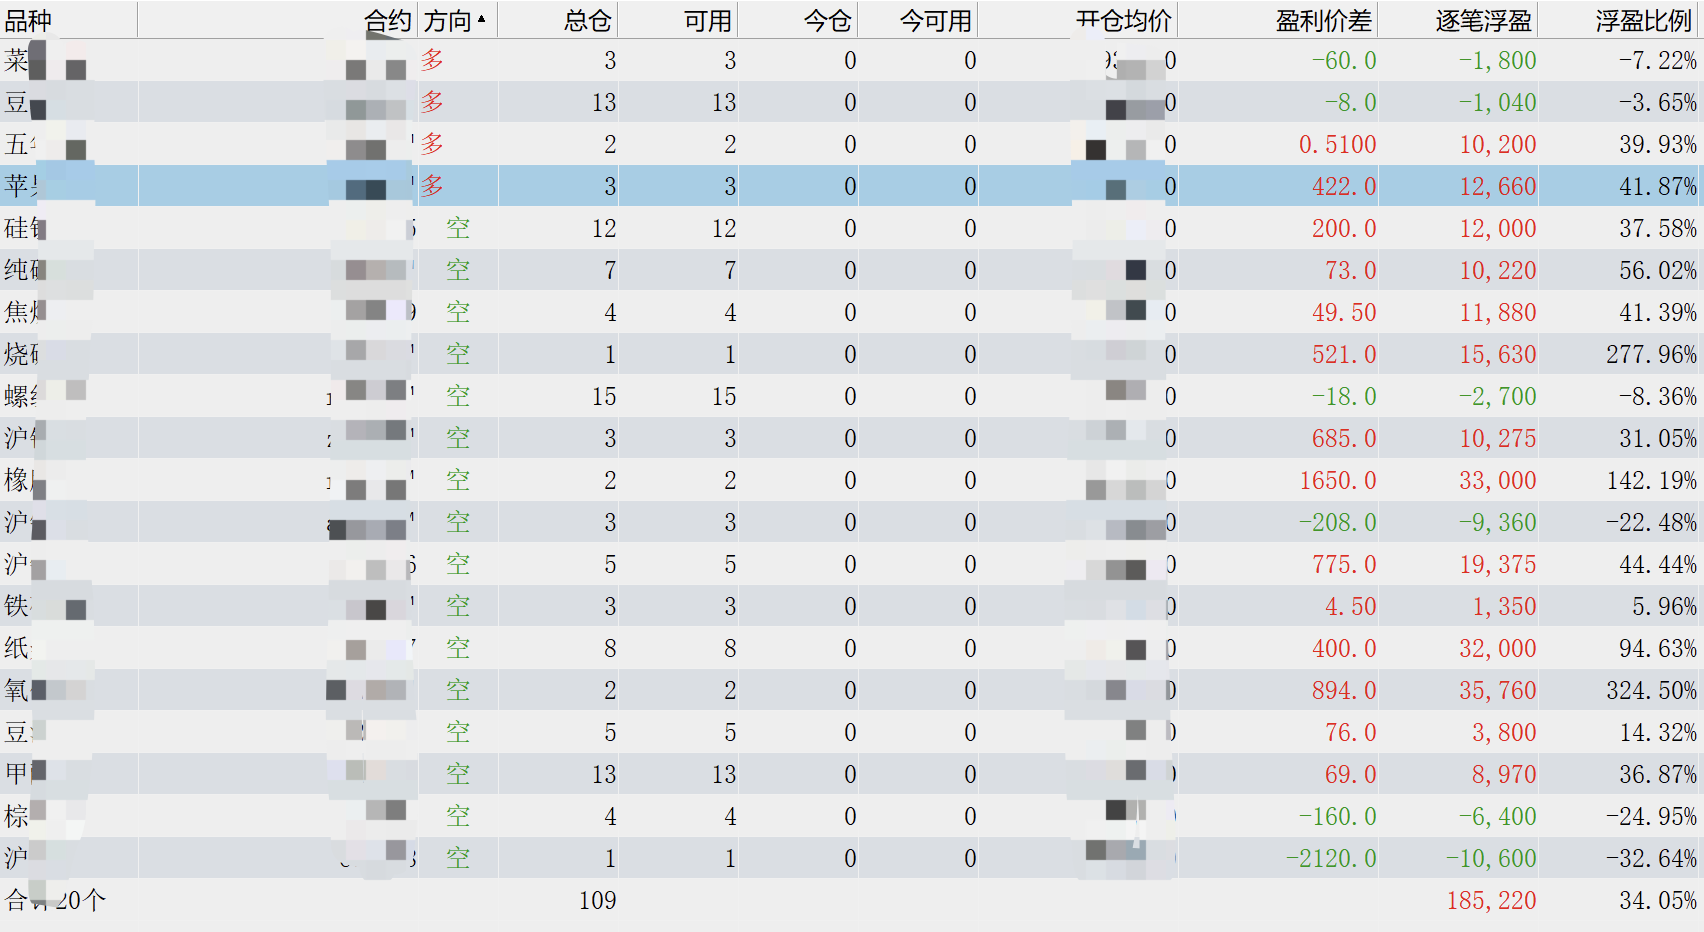Sort by the 浮盈比例 column header
Image resolution: width=1704 pixels, height=932 pixels.
pyautogui.click(x=1643, y=20)
